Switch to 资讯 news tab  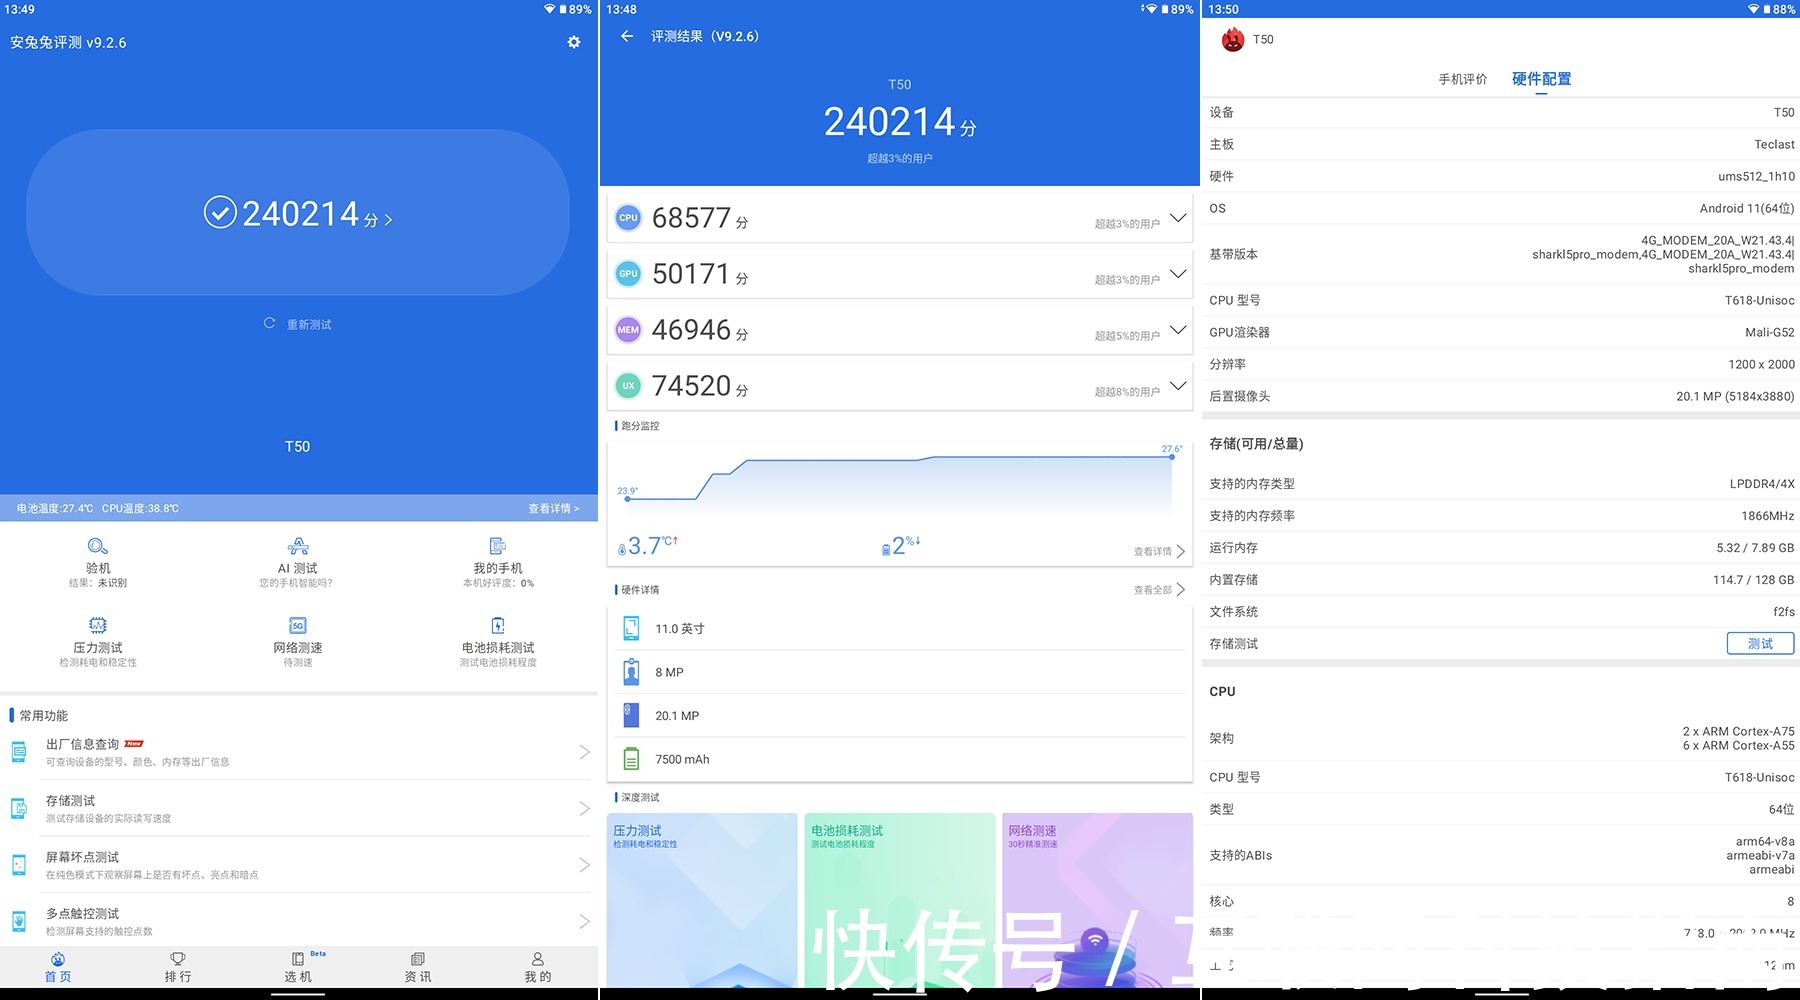click(x=418, y=967)
